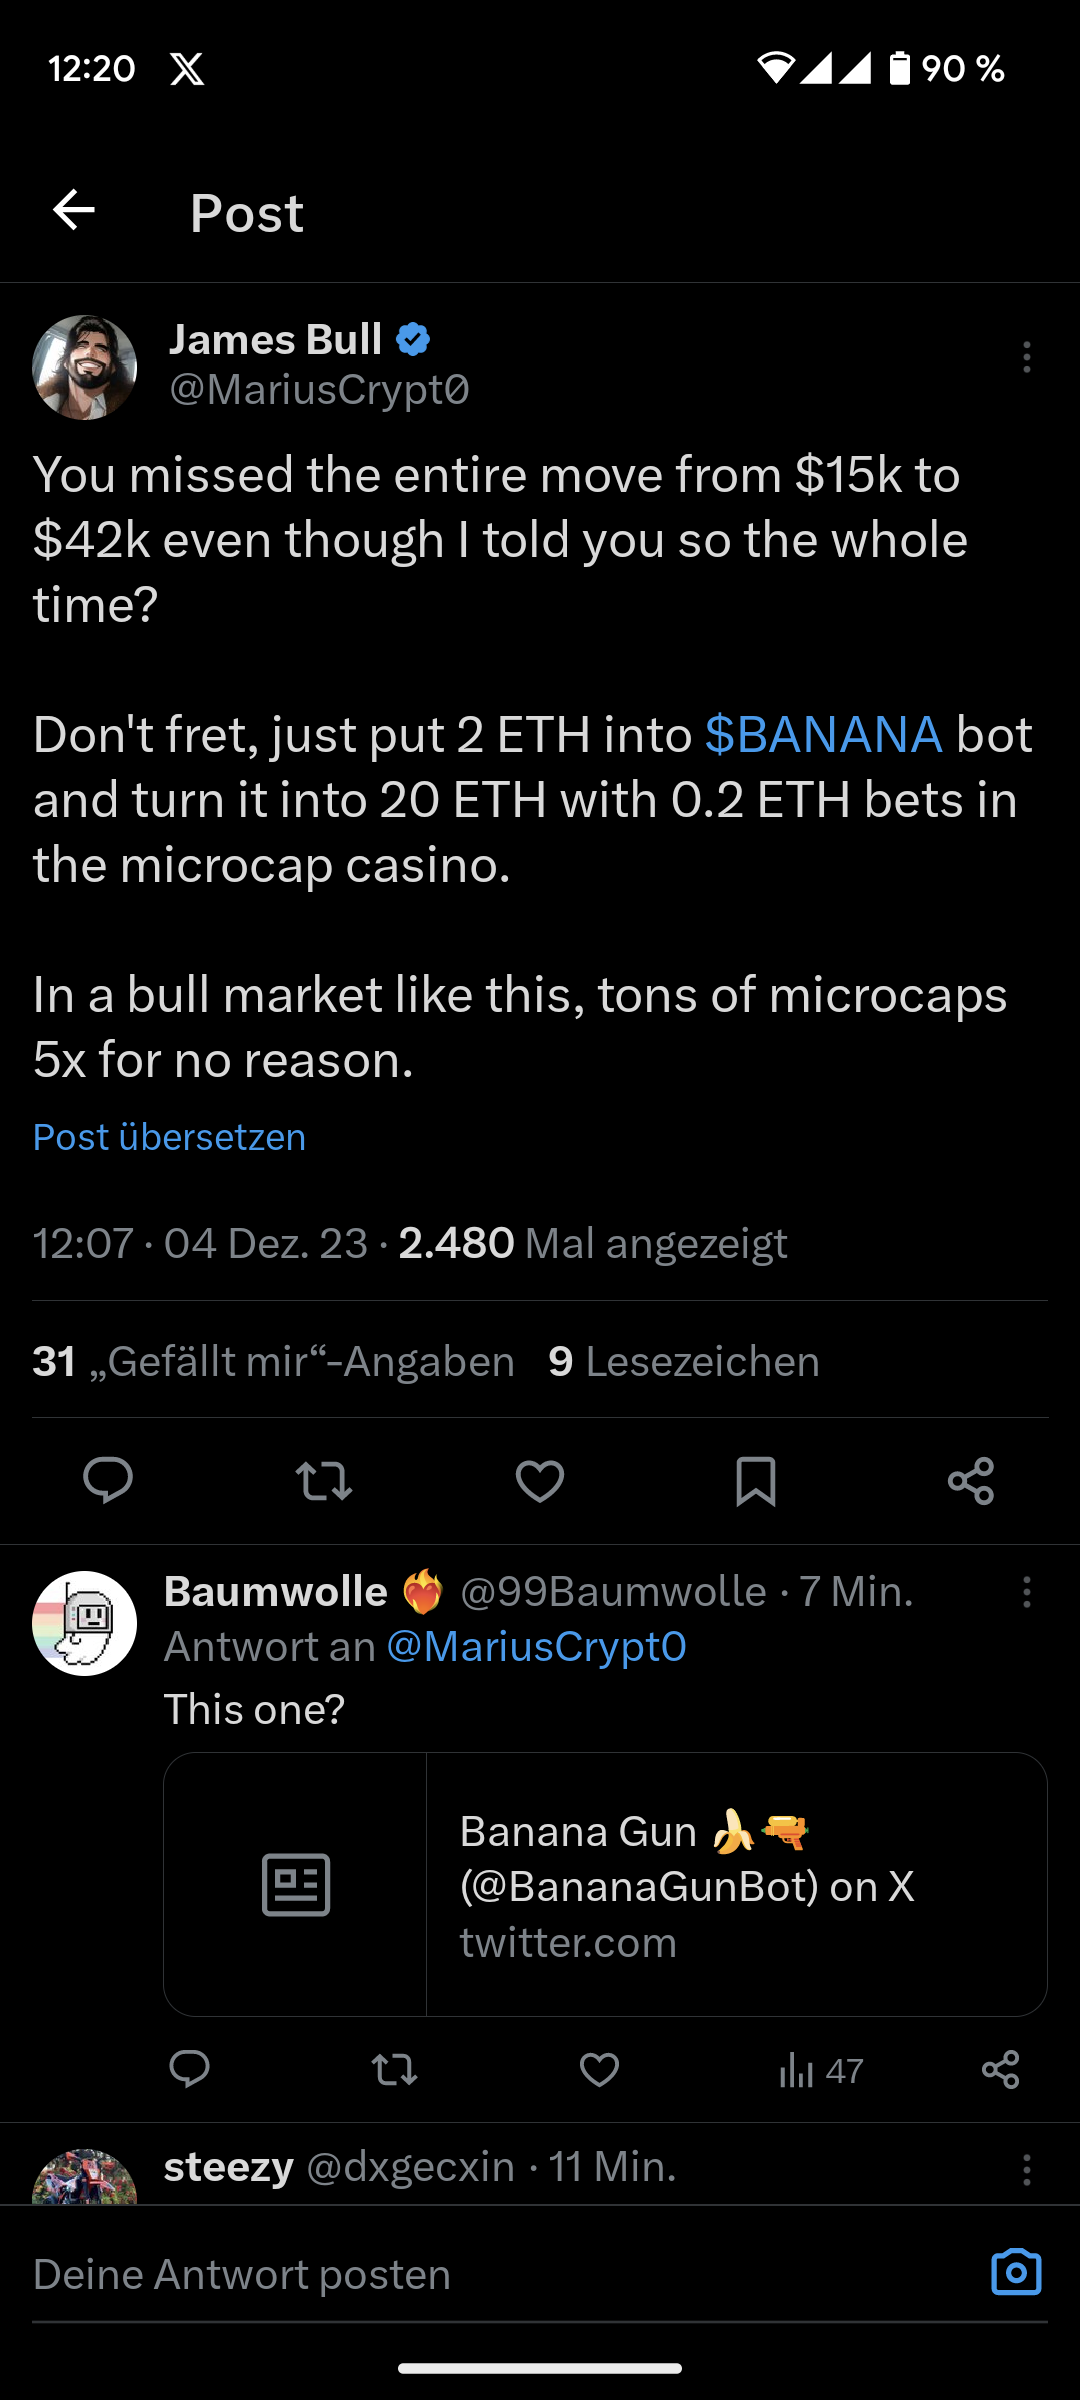This screenshot has height=2400, width=1080.
Task: Repost James Bull's main post
Action: tap(324, 1481)
